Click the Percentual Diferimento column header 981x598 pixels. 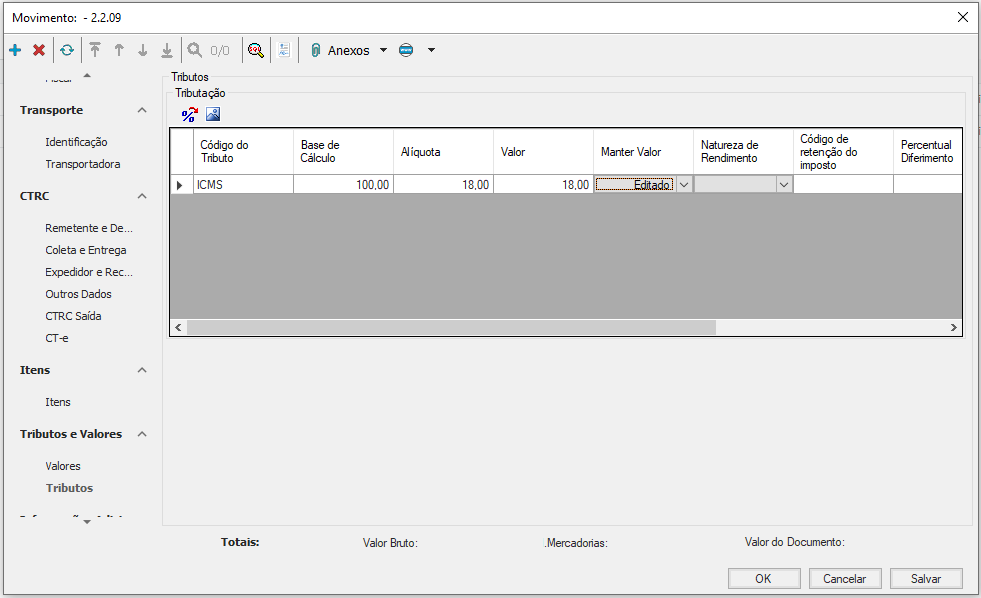[927, 151]
